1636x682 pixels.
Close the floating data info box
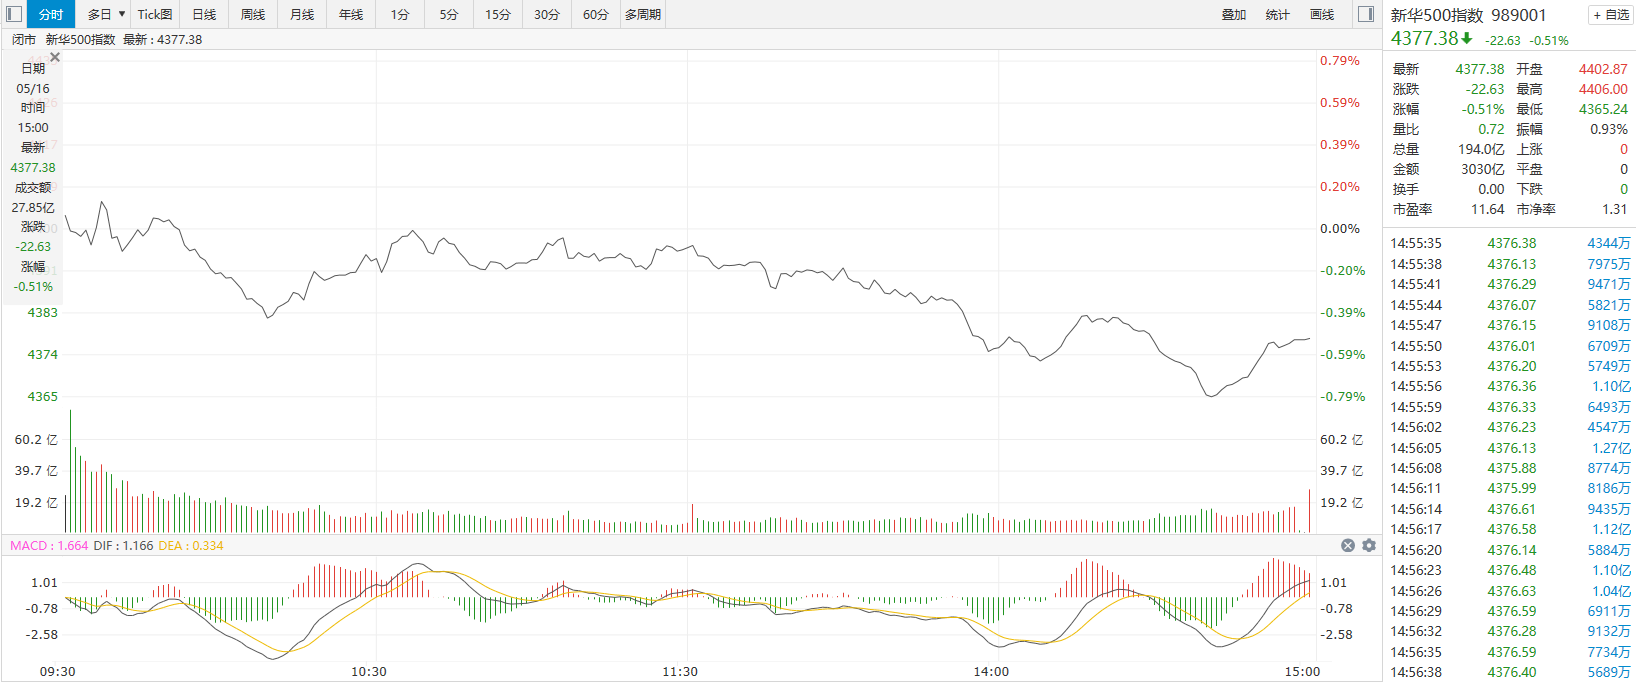[55, 58]
